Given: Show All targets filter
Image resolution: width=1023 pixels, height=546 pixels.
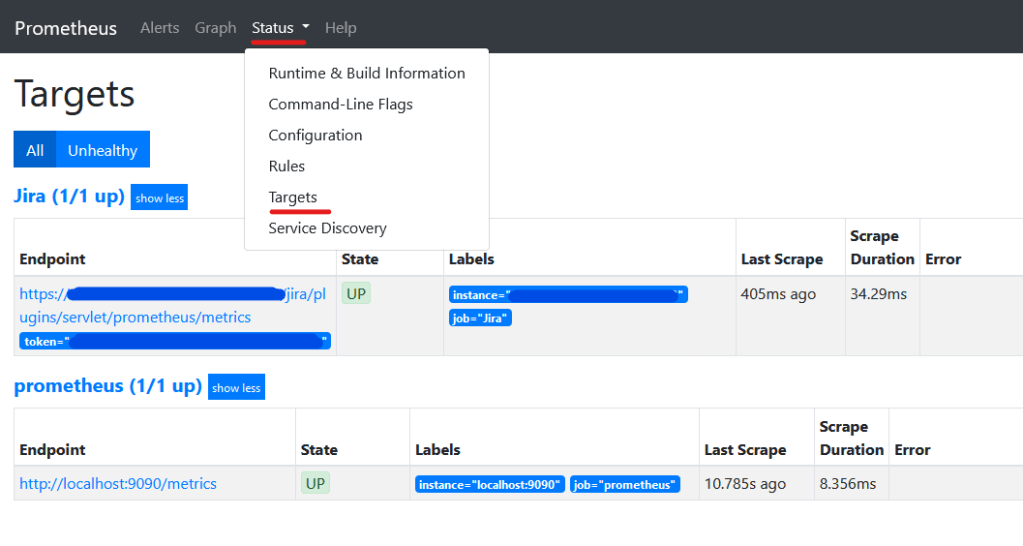Looking at the screenshot, I should point(35,150).
